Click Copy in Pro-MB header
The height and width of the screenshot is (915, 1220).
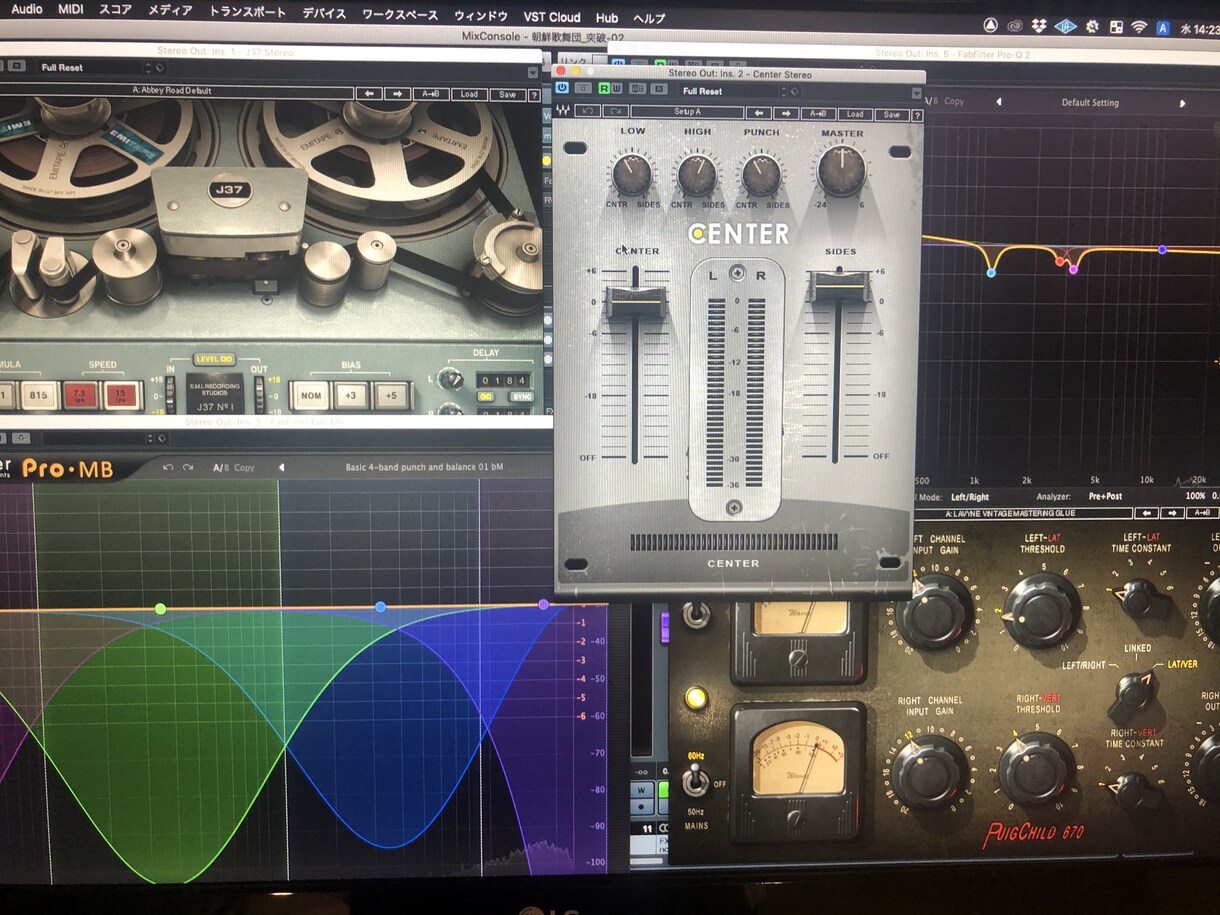click(x=245, y=467)
